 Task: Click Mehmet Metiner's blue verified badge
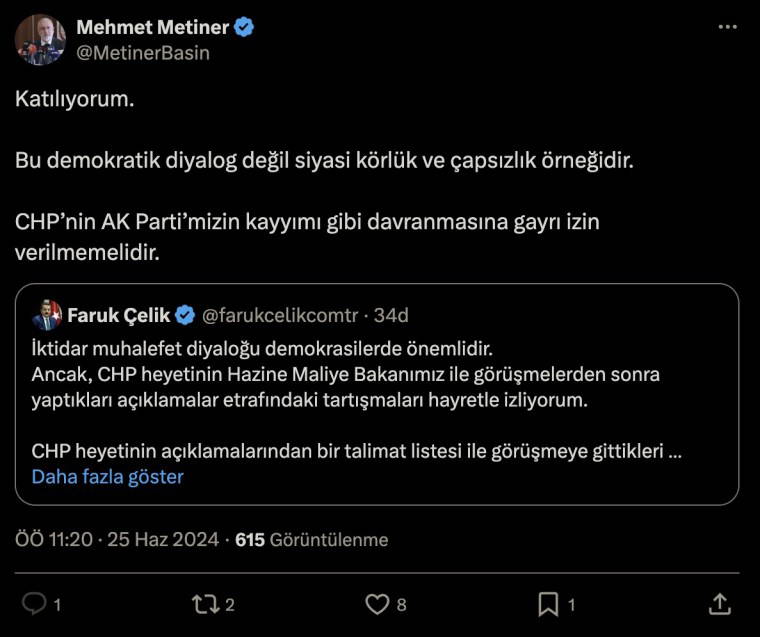244,27
